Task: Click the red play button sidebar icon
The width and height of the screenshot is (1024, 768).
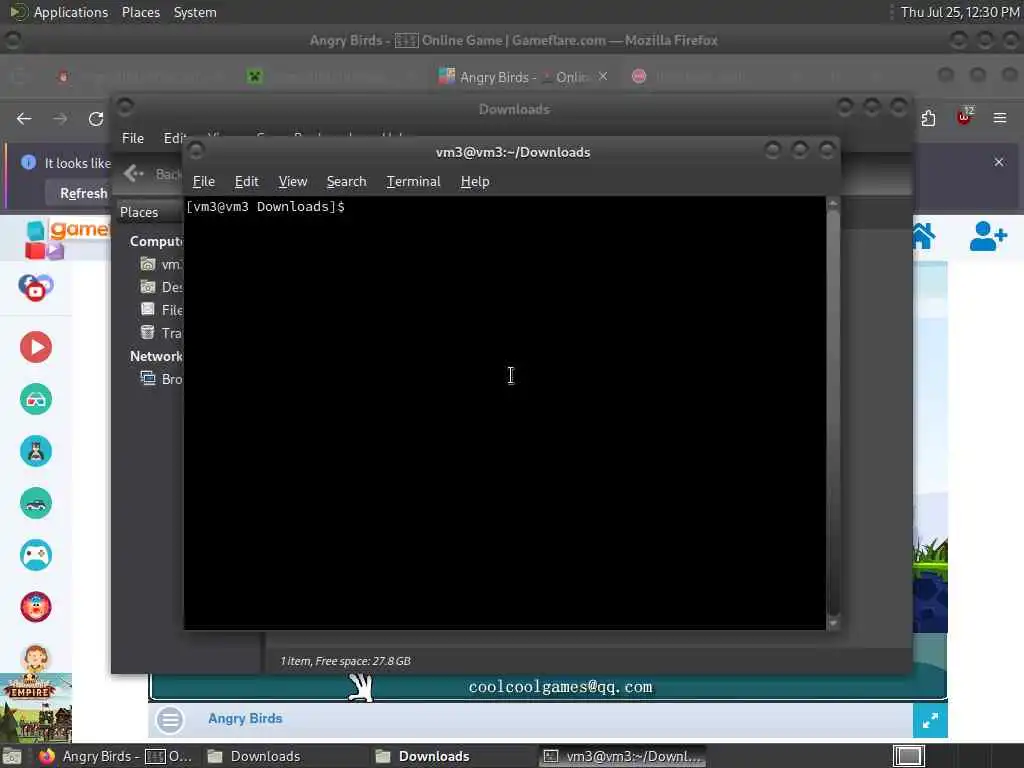Action: (36, 347)
